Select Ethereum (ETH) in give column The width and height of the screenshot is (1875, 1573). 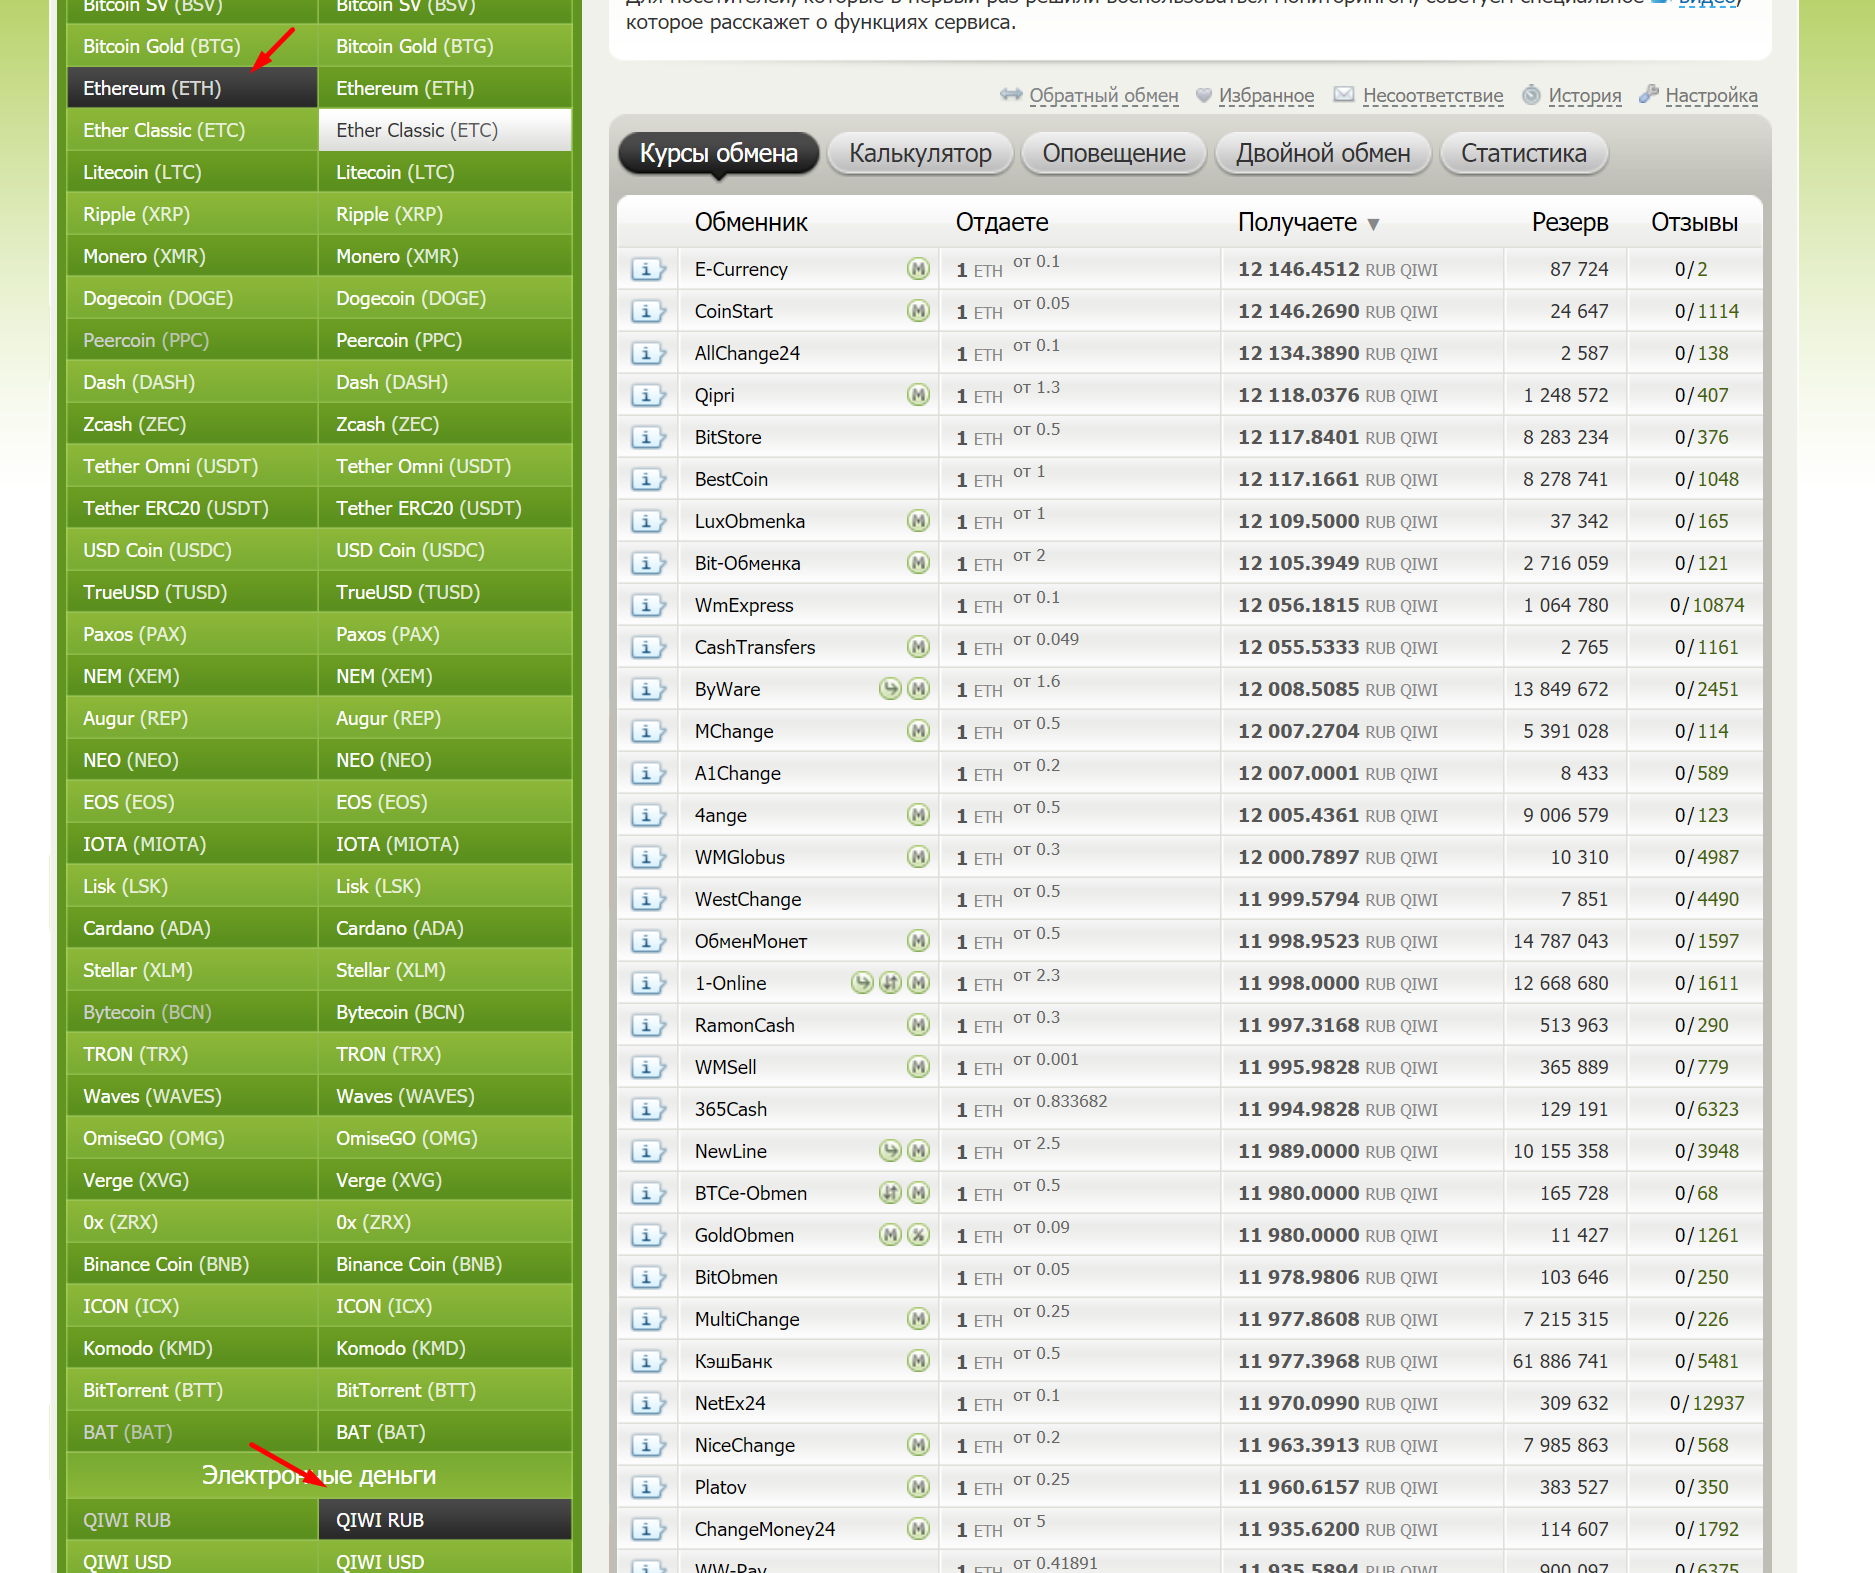click(192, 88)
